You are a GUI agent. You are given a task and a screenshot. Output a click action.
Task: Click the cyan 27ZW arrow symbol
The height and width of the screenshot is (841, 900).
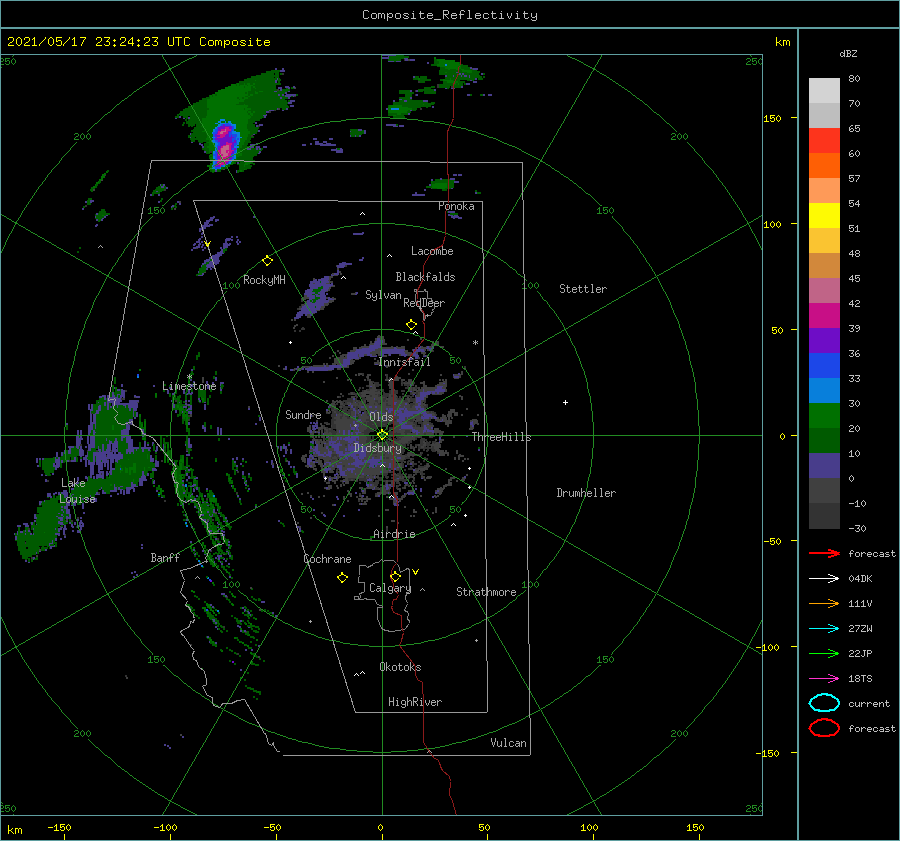[824, 629]
